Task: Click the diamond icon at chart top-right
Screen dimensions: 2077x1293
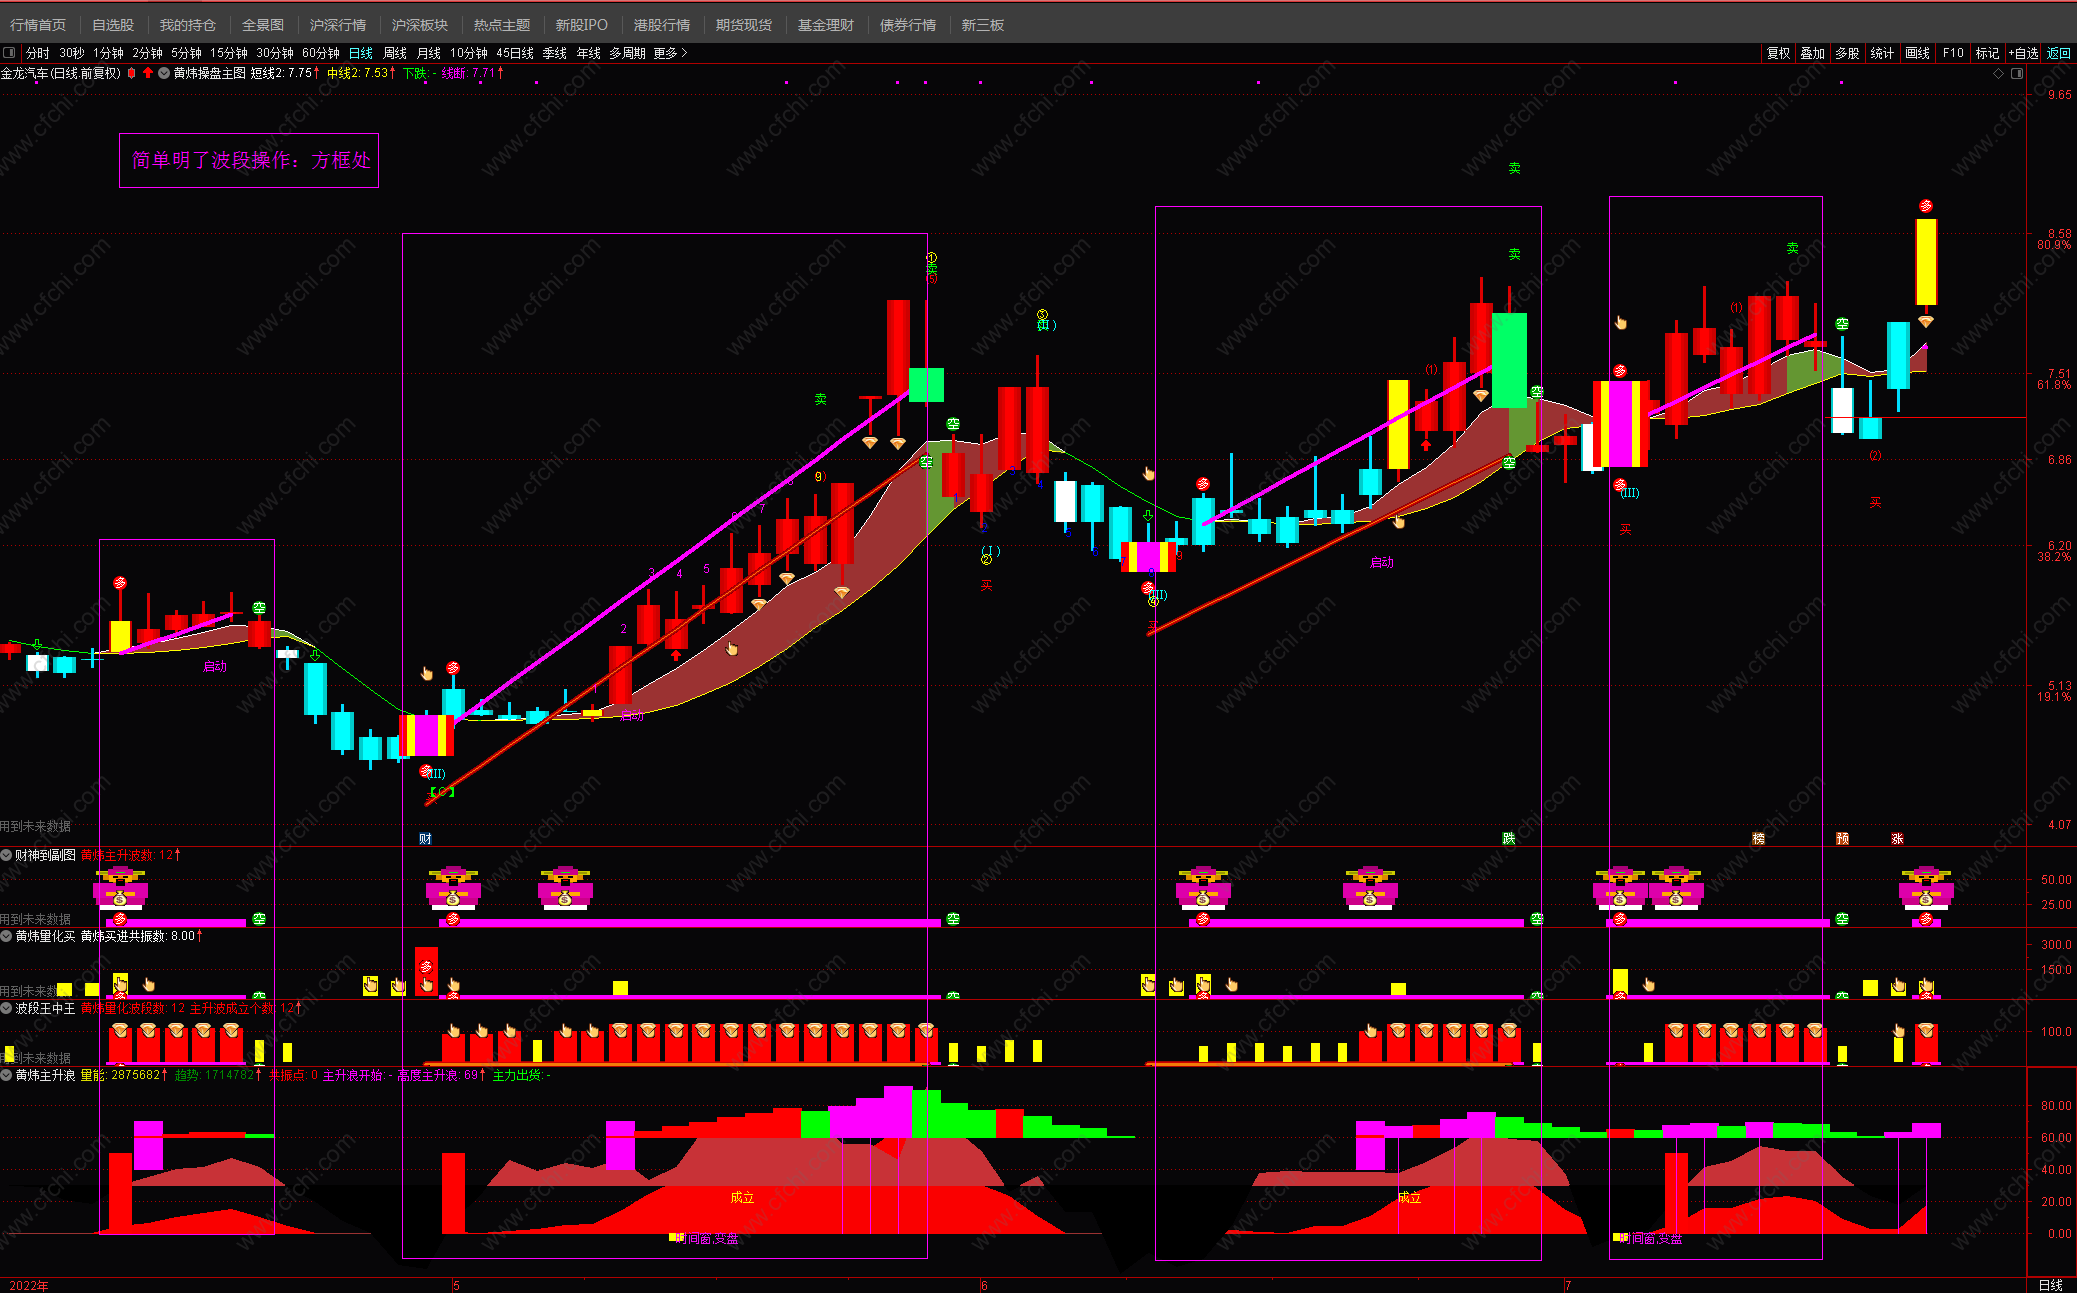Action: click(1998, 73)
